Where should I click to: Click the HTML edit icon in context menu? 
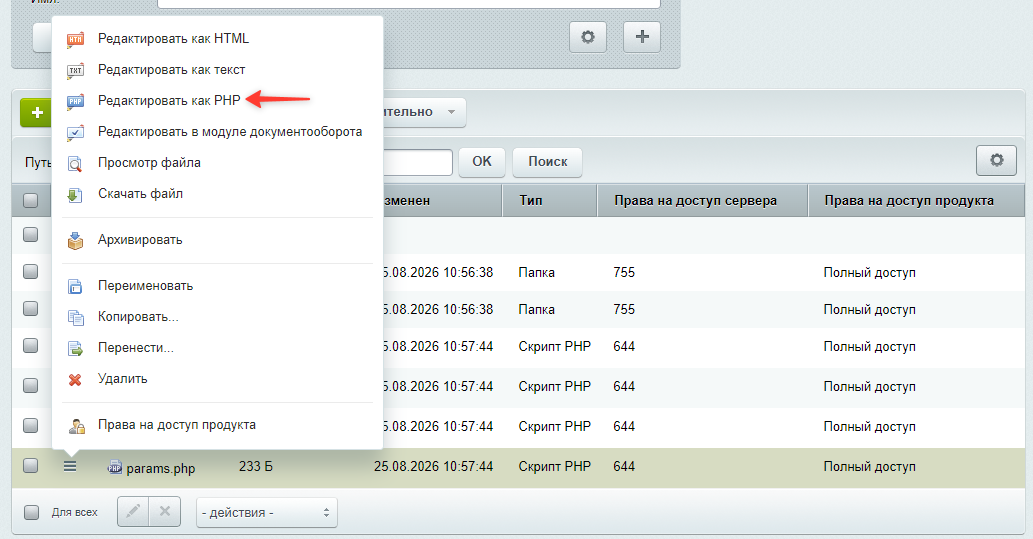[76, 40]
